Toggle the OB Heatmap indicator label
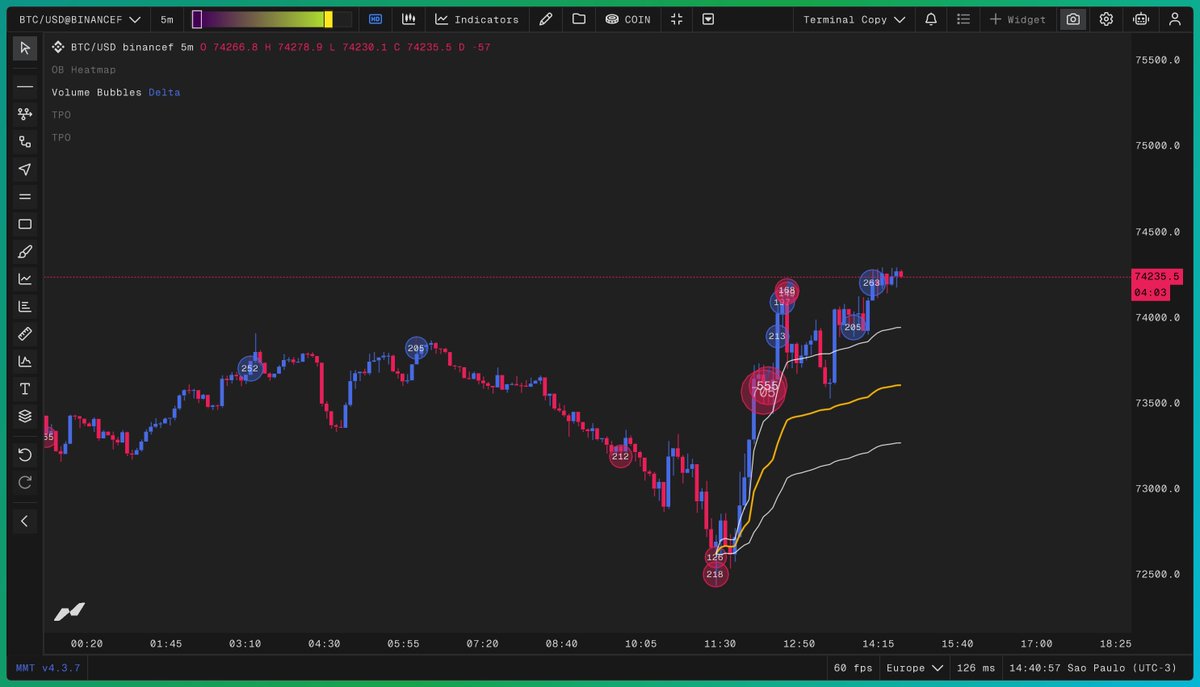This screenshot has width=1200, height=687. point(84,70)
